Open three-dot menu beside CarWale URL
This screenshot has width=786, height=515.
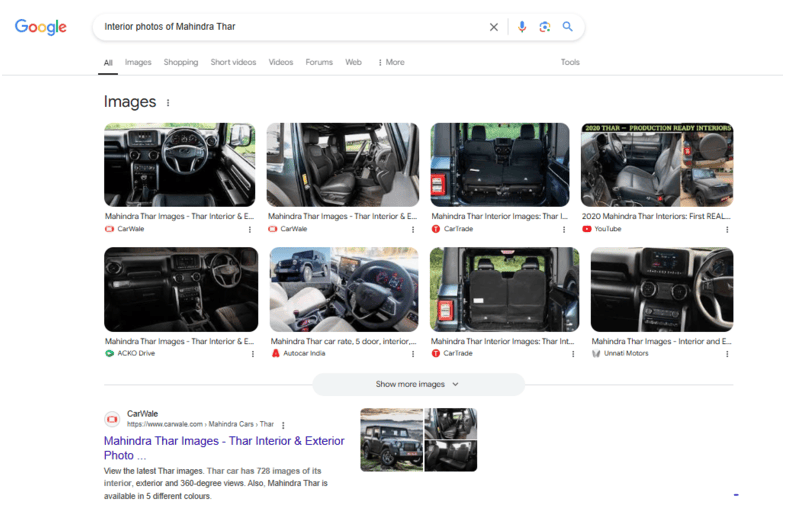click(x=283, y=425)
